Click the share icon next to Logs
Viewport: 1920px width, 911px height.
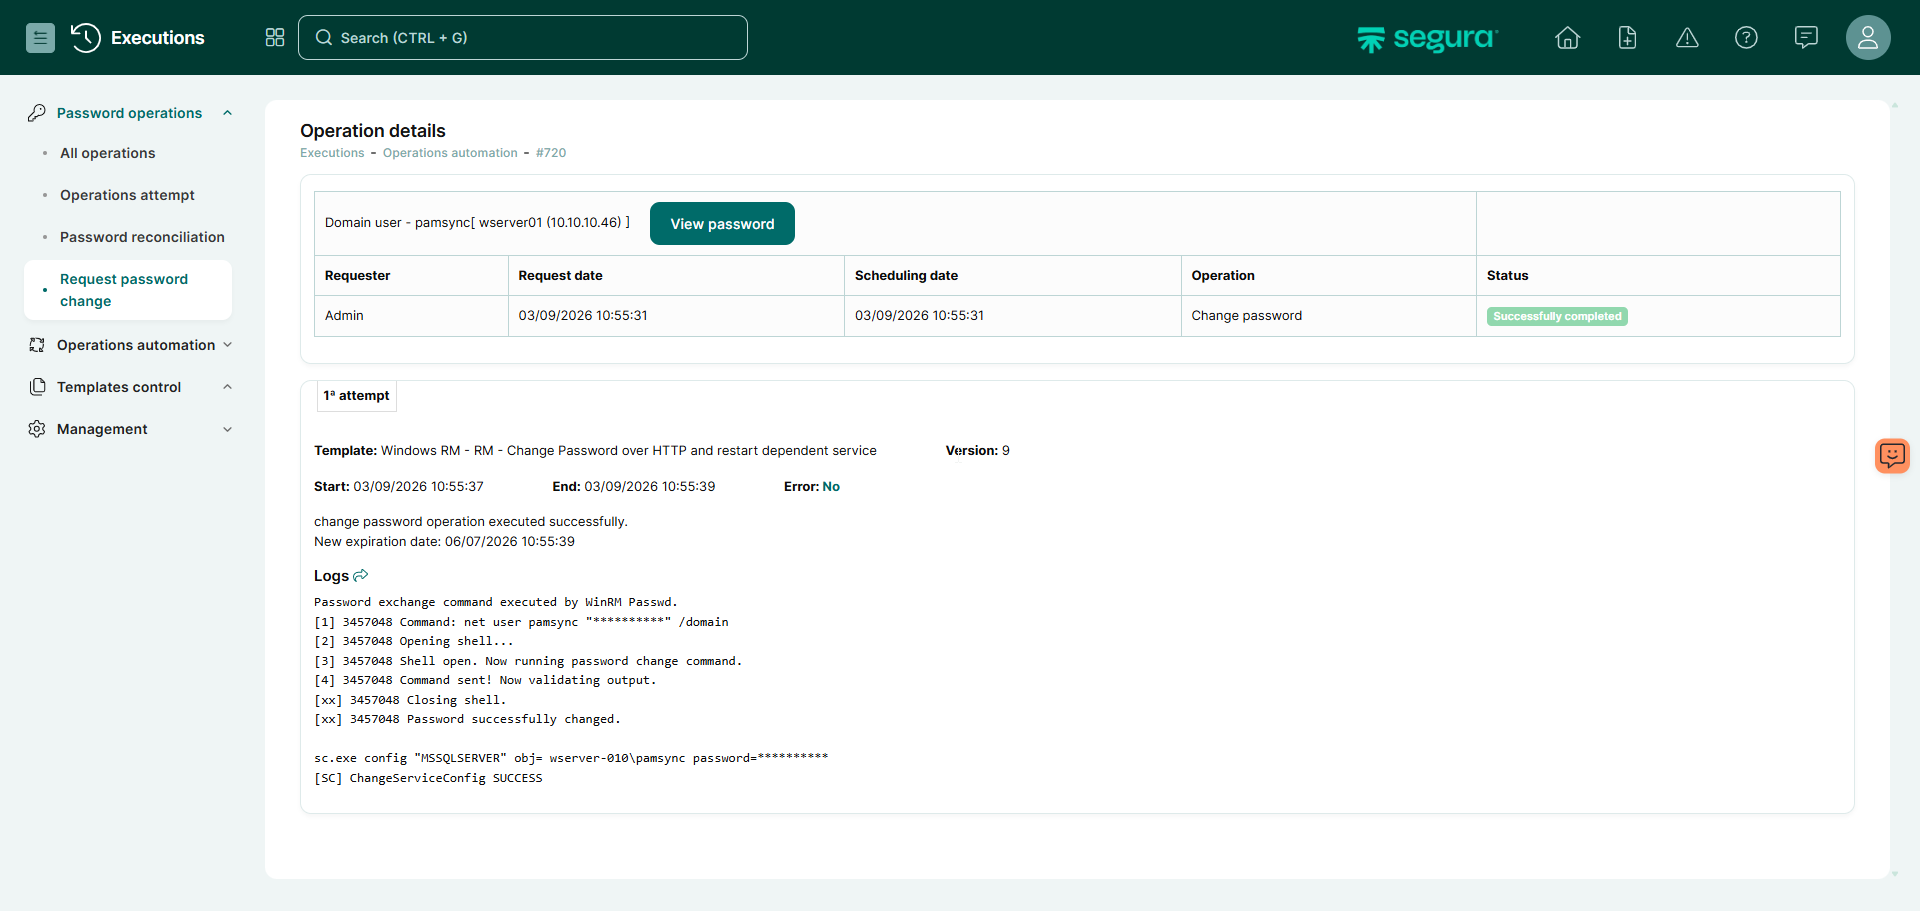[x=361, y=576]
